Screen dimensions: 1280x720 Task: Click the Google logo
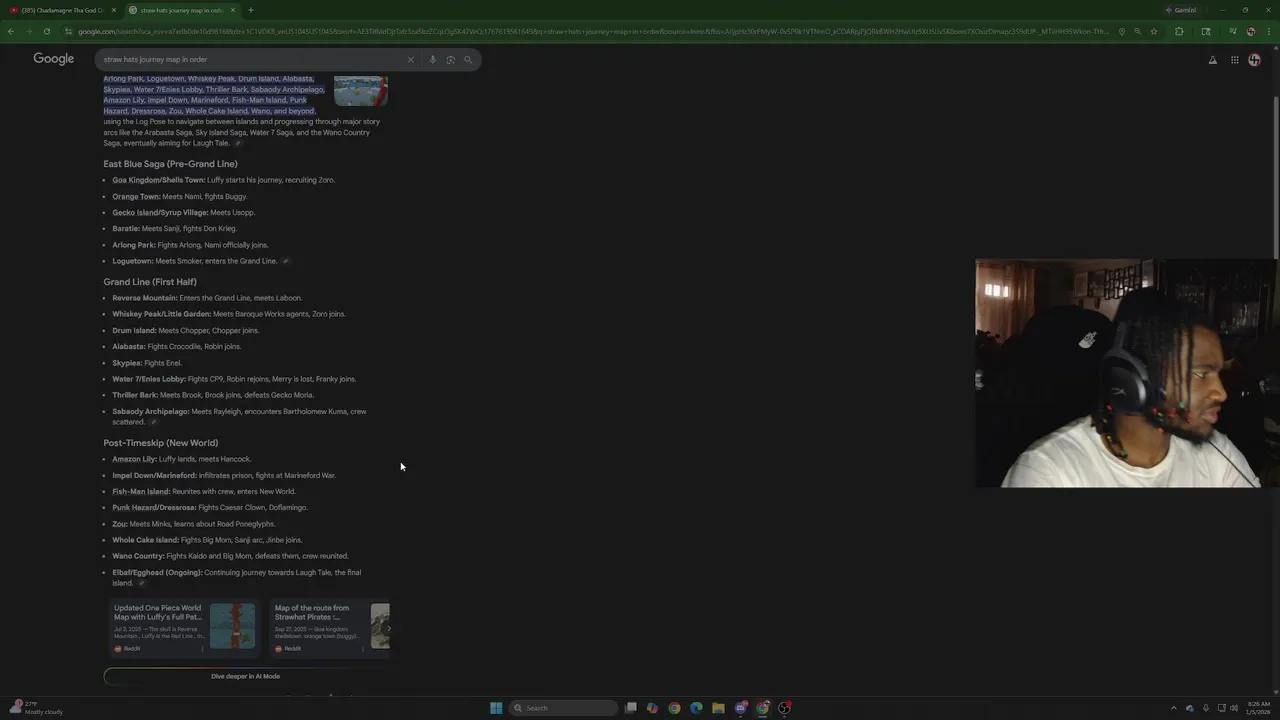click(54, 59)
